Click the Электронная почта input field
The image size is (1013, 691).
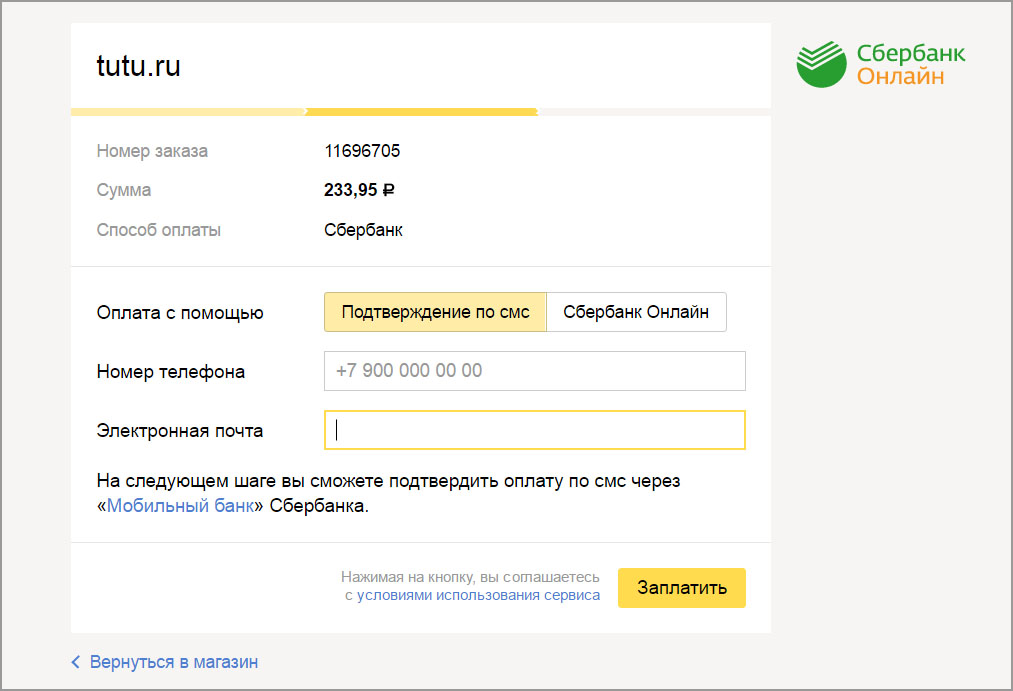(x=535, y=430)
